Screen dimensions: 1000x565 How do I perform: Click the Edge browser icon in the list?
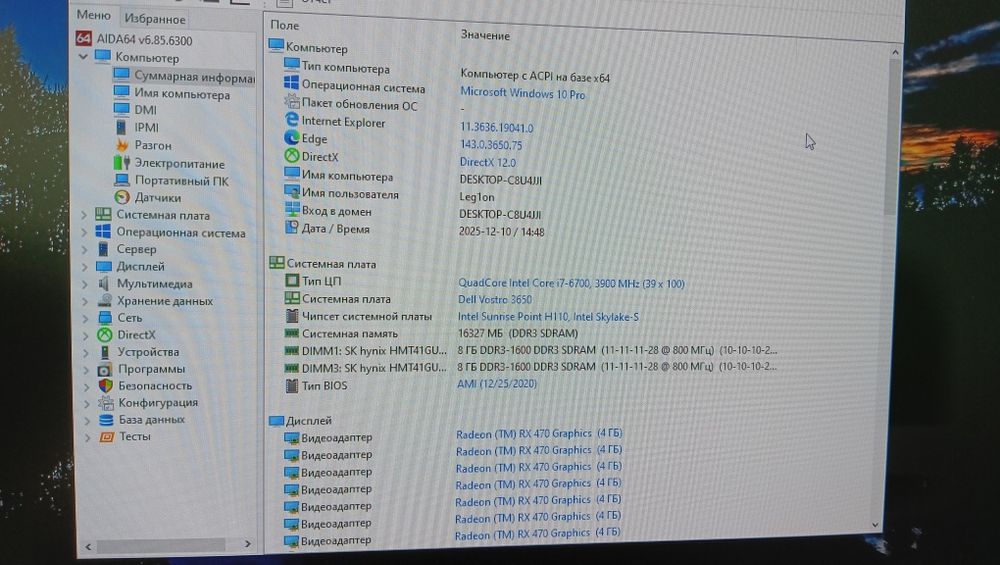(291, 138)
